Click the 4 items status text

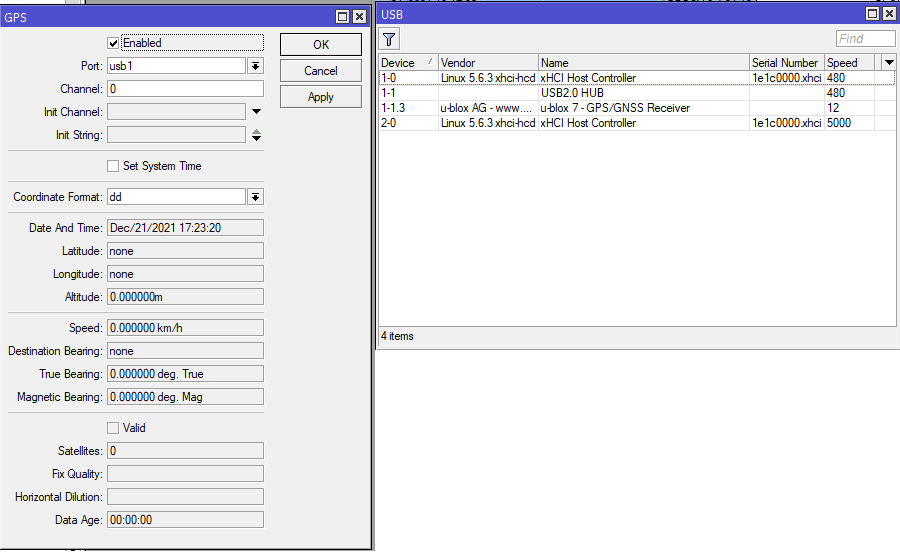pyautogui.click(x=397, y=336)
